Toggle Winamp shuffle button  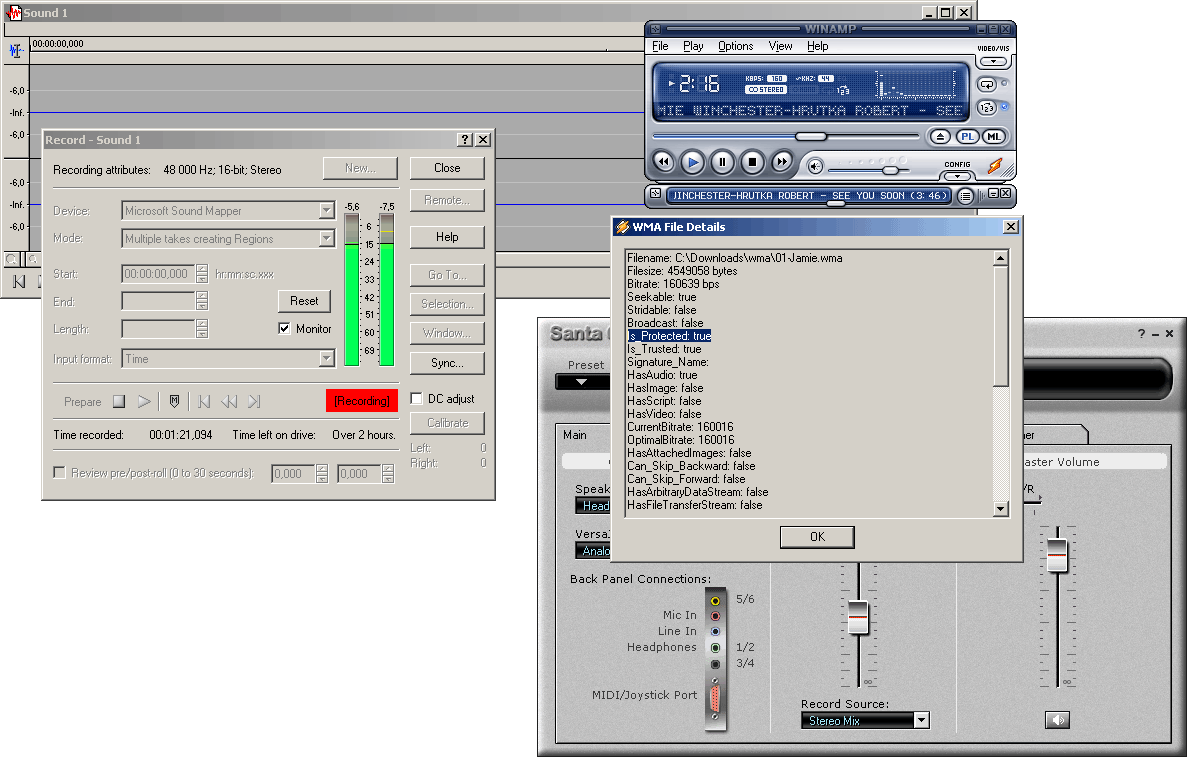click(987, 107)
